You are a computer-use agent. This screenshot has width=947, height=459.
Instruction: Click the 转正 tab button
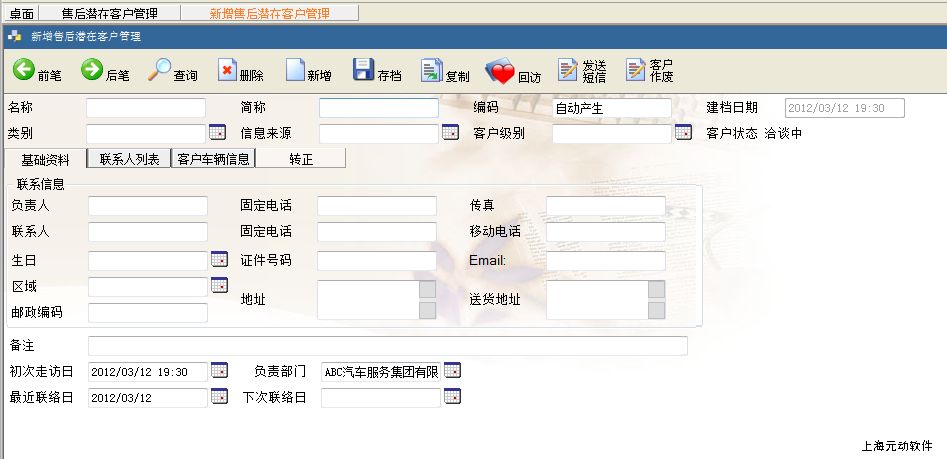[301, 158]
